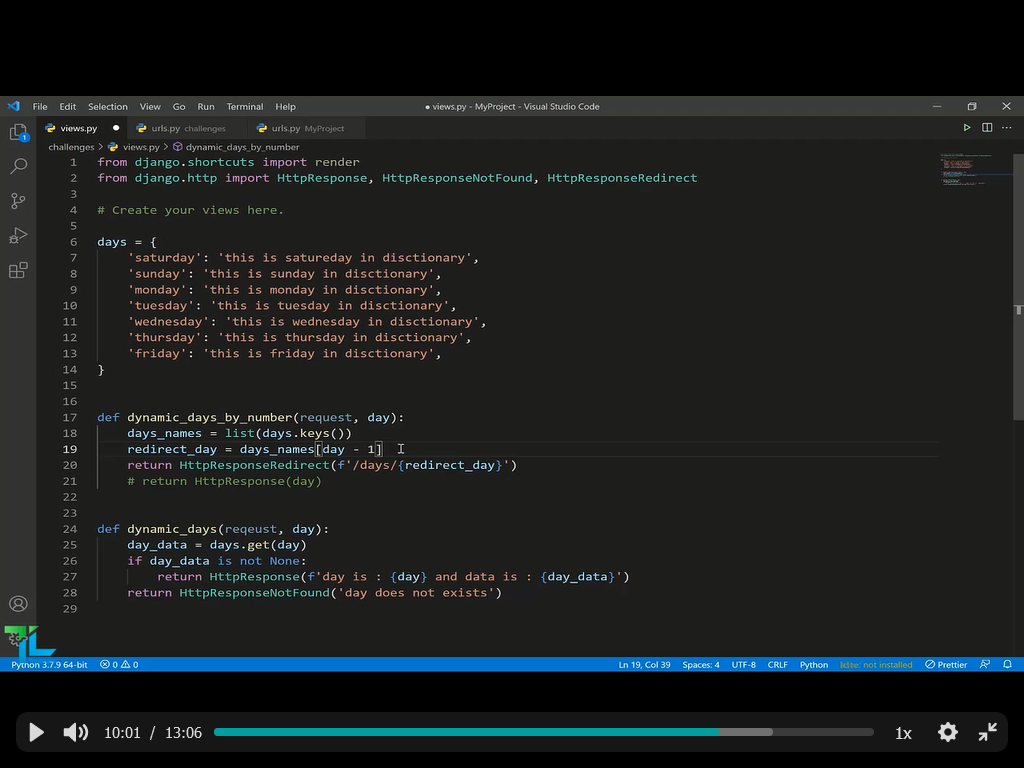This screenshot has width=1024, height=768.
Task: Open the Extensions view
Action: coord(18,271)
